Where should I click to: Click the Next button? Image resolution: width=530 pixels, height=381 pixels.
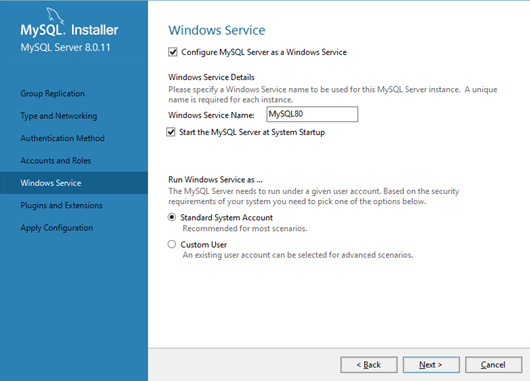431,364
